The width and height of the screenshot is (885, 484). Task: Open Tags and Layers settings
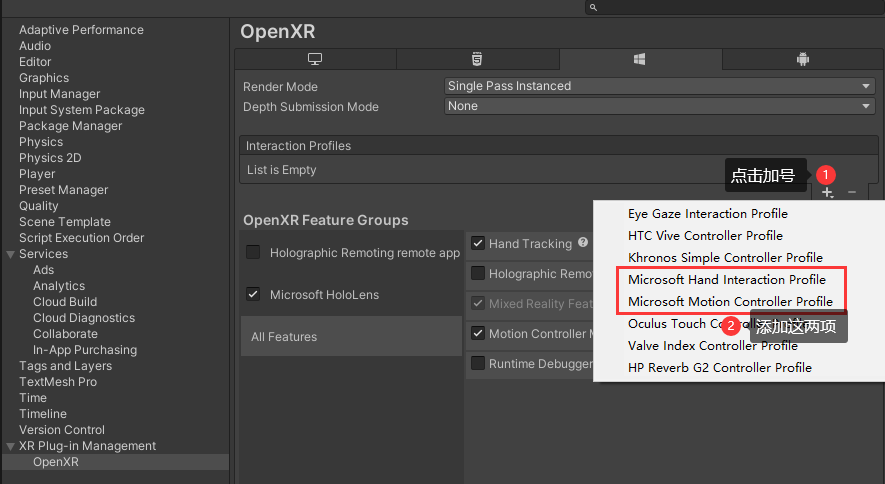pyautogui.click(x=65, y=366)
